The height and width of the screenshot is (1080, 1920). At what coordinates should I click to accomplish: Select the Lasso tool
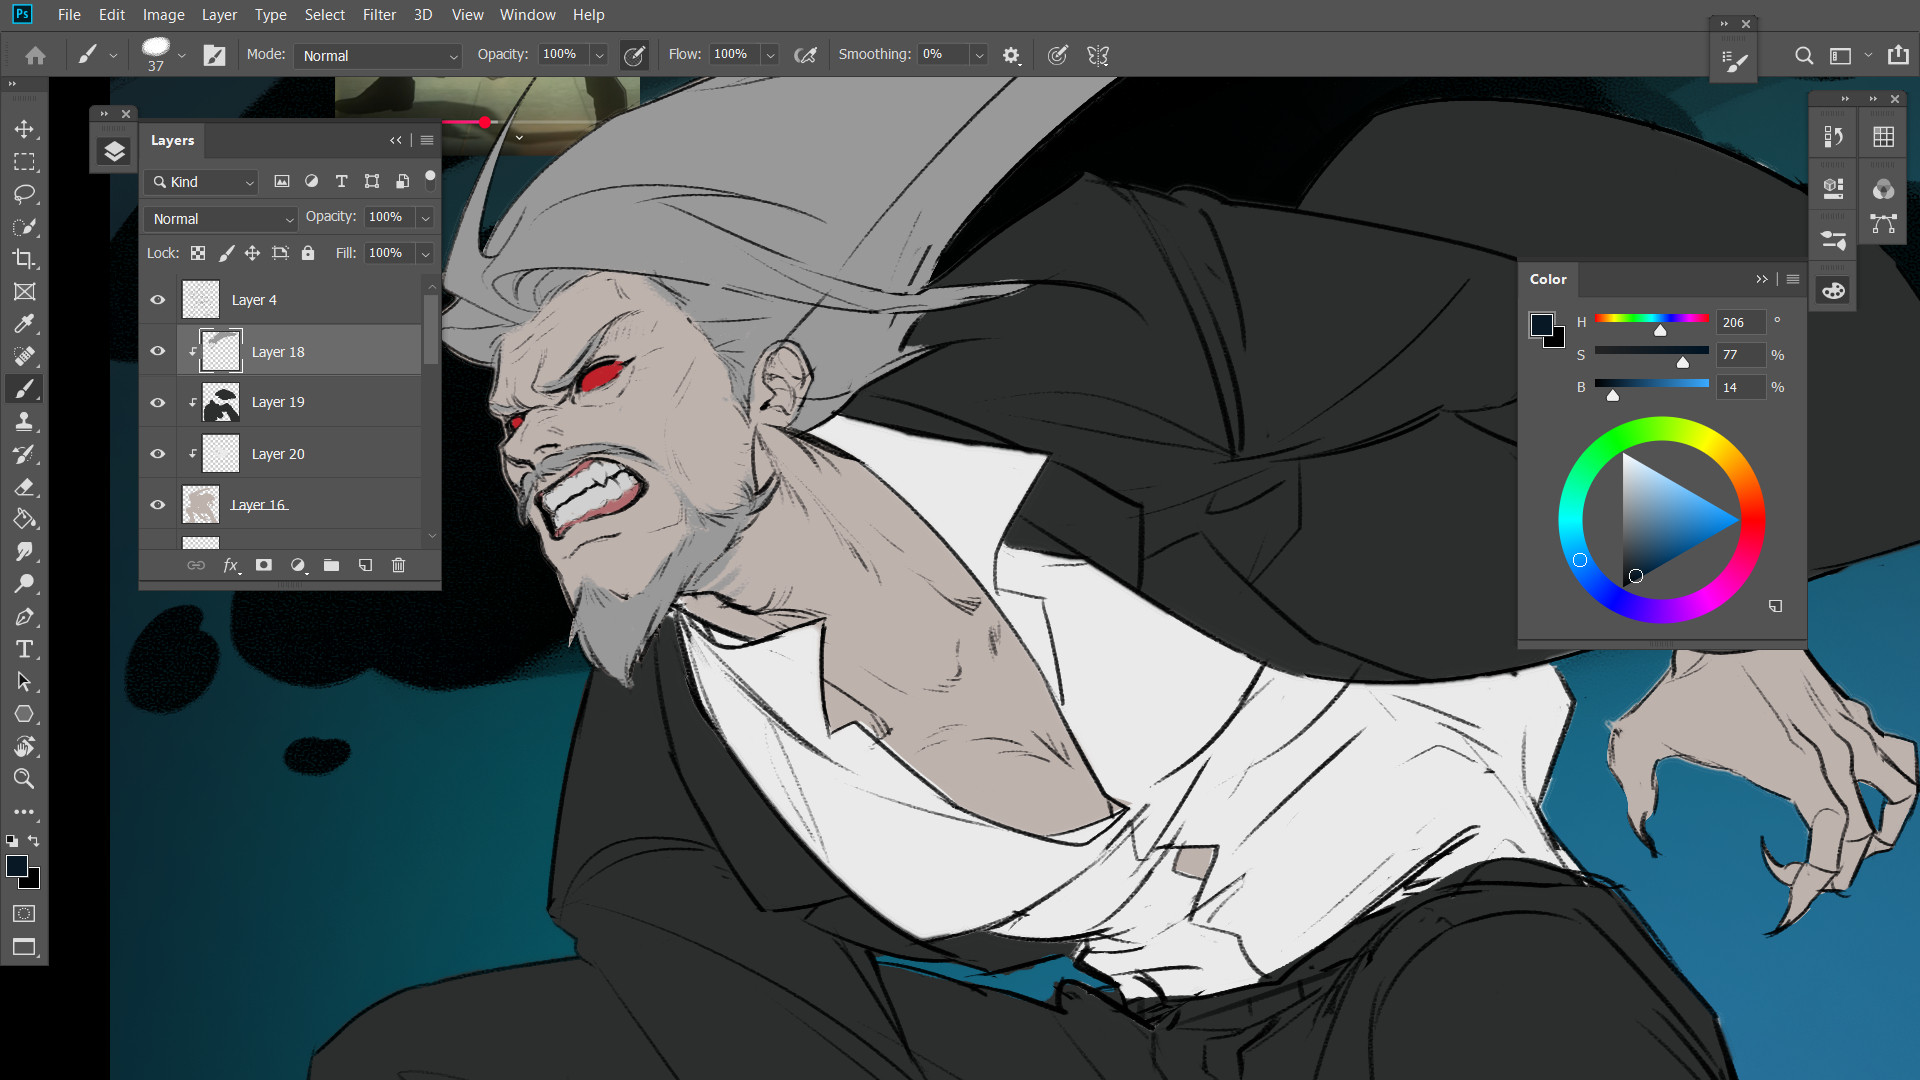click(24, 194)
